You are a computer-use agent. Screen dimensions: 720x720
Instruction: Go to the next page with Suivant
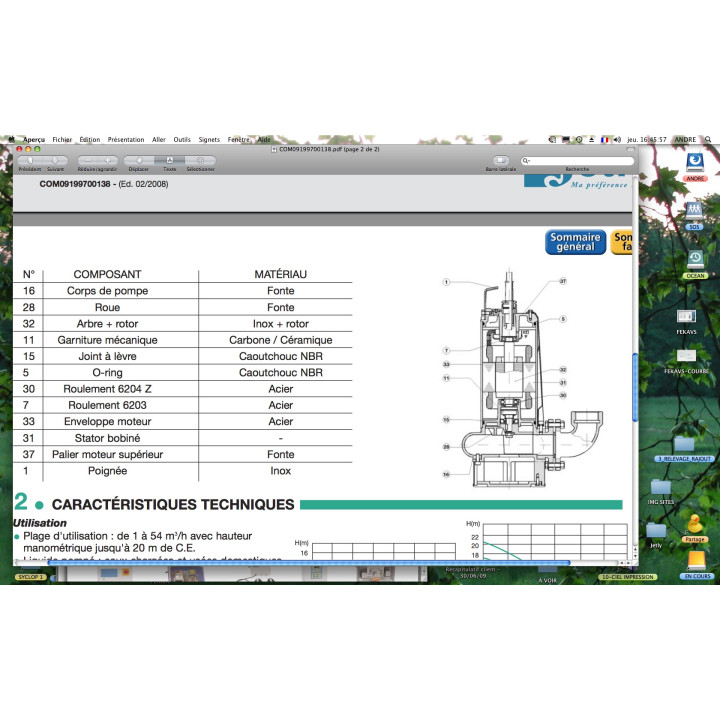(x=55, y=160)
